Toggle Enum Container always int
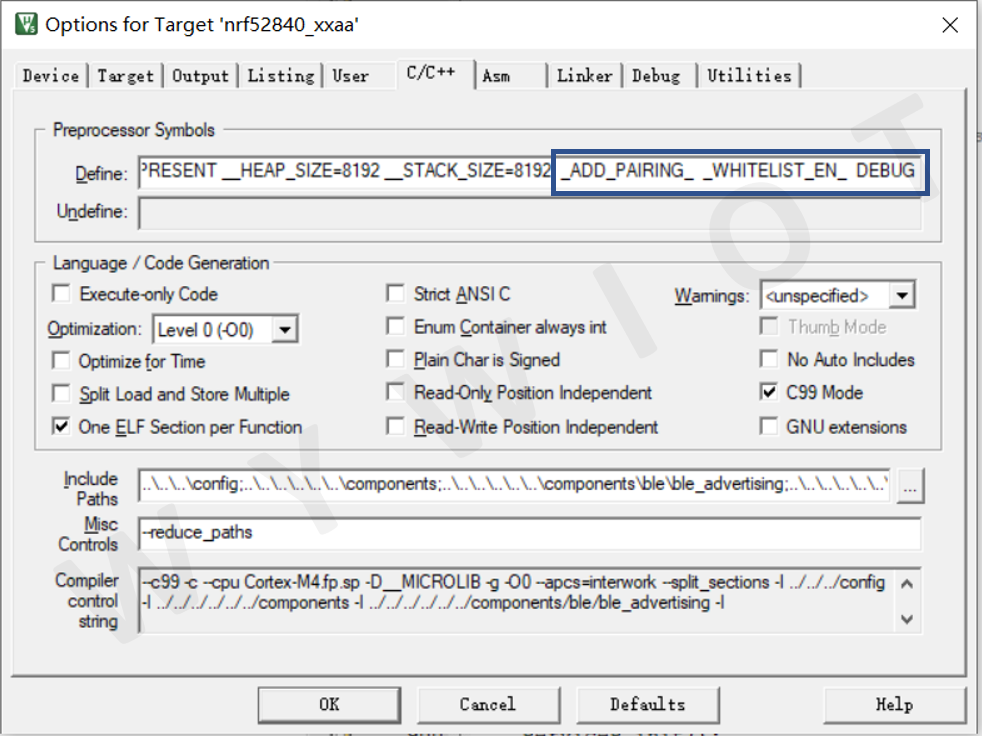The width and height of the screenshot is (982, 736). 395,326
